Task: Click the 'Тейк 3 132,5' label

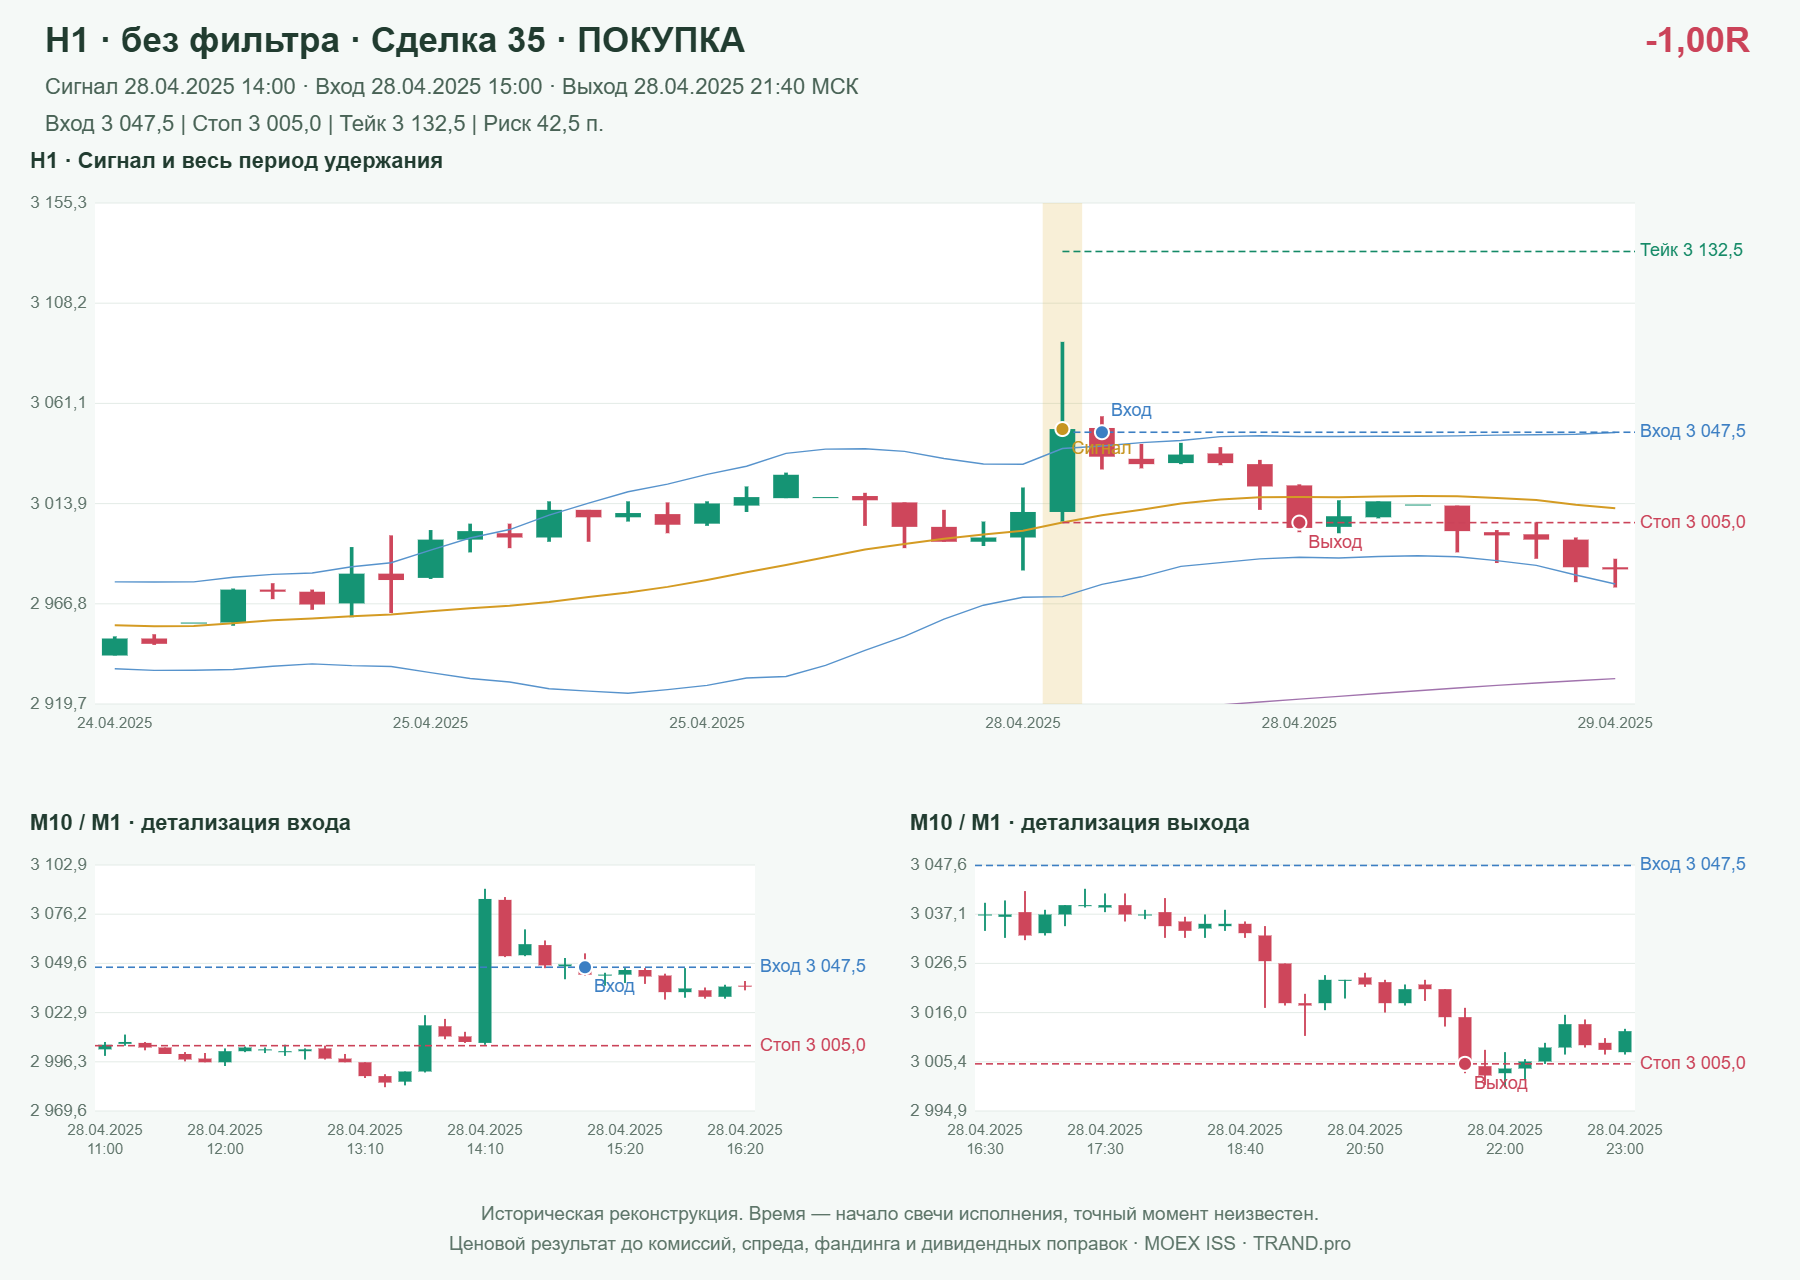Action: [x=1691, y=250]
